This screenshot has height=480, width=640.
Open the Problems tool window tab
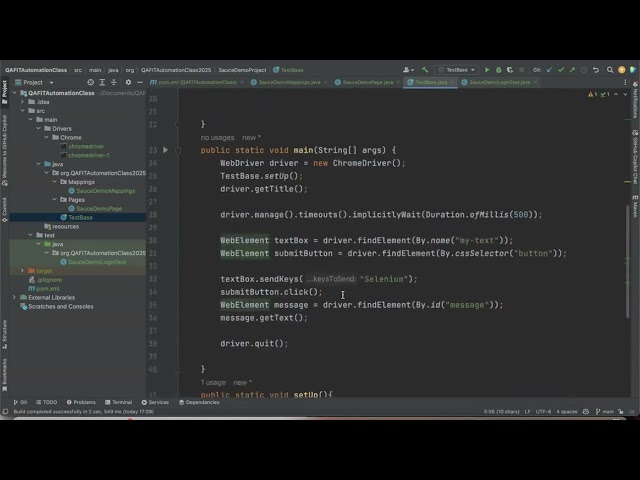point(81,402)
